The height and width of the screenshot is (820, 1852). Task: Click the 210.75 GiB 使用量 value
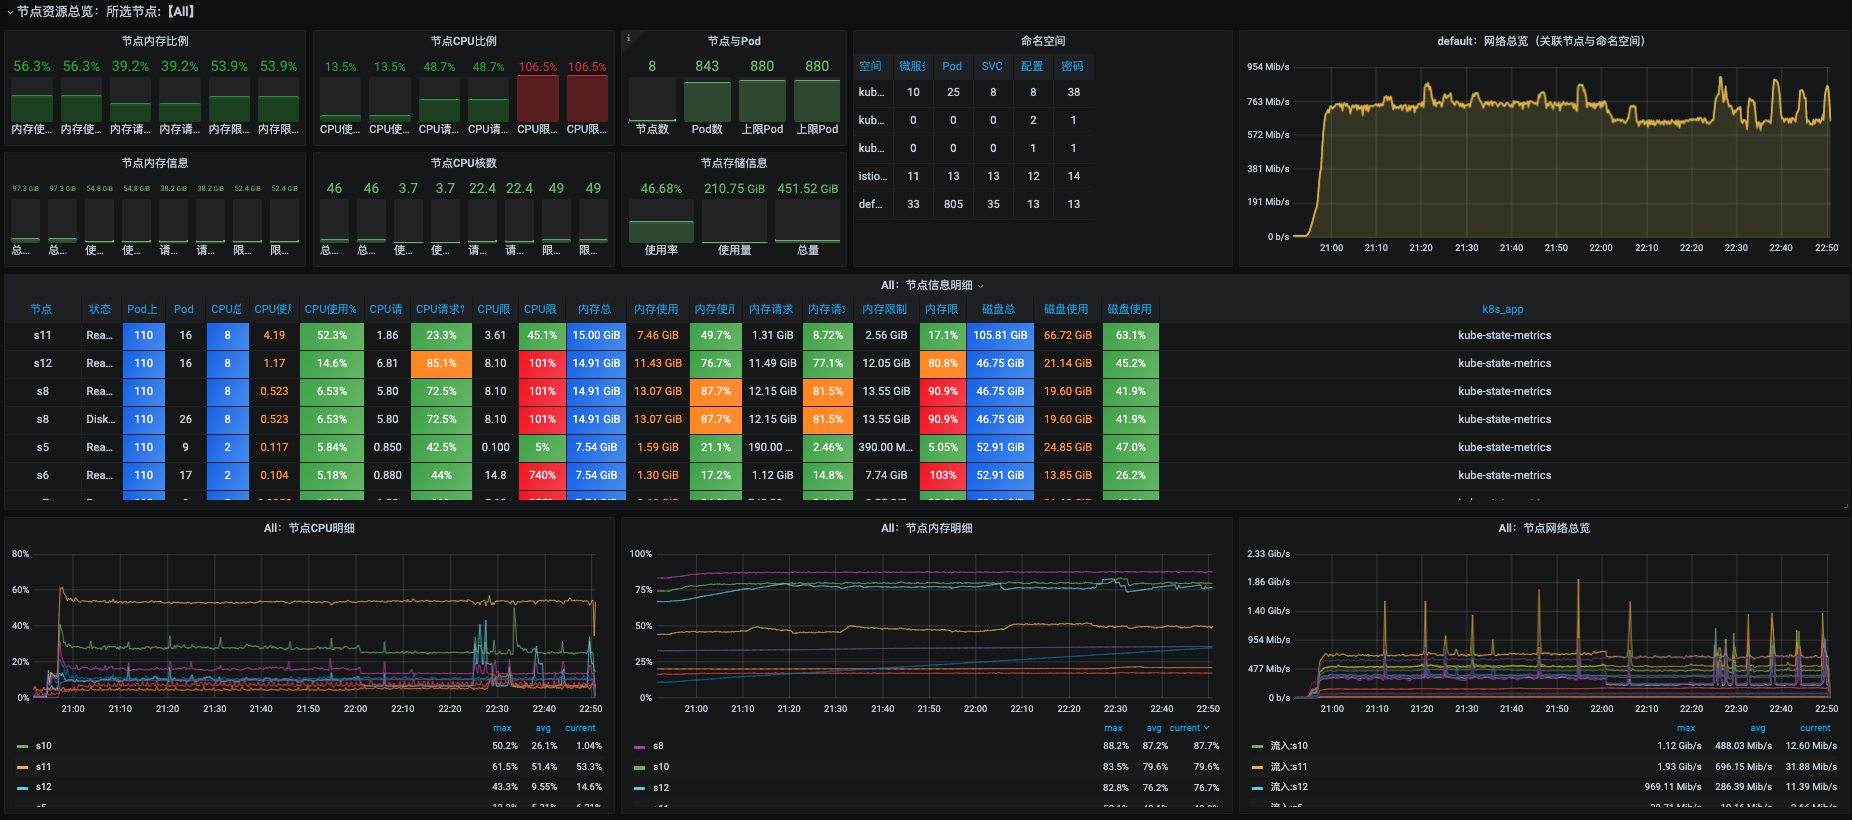click(x=734, y=188)
